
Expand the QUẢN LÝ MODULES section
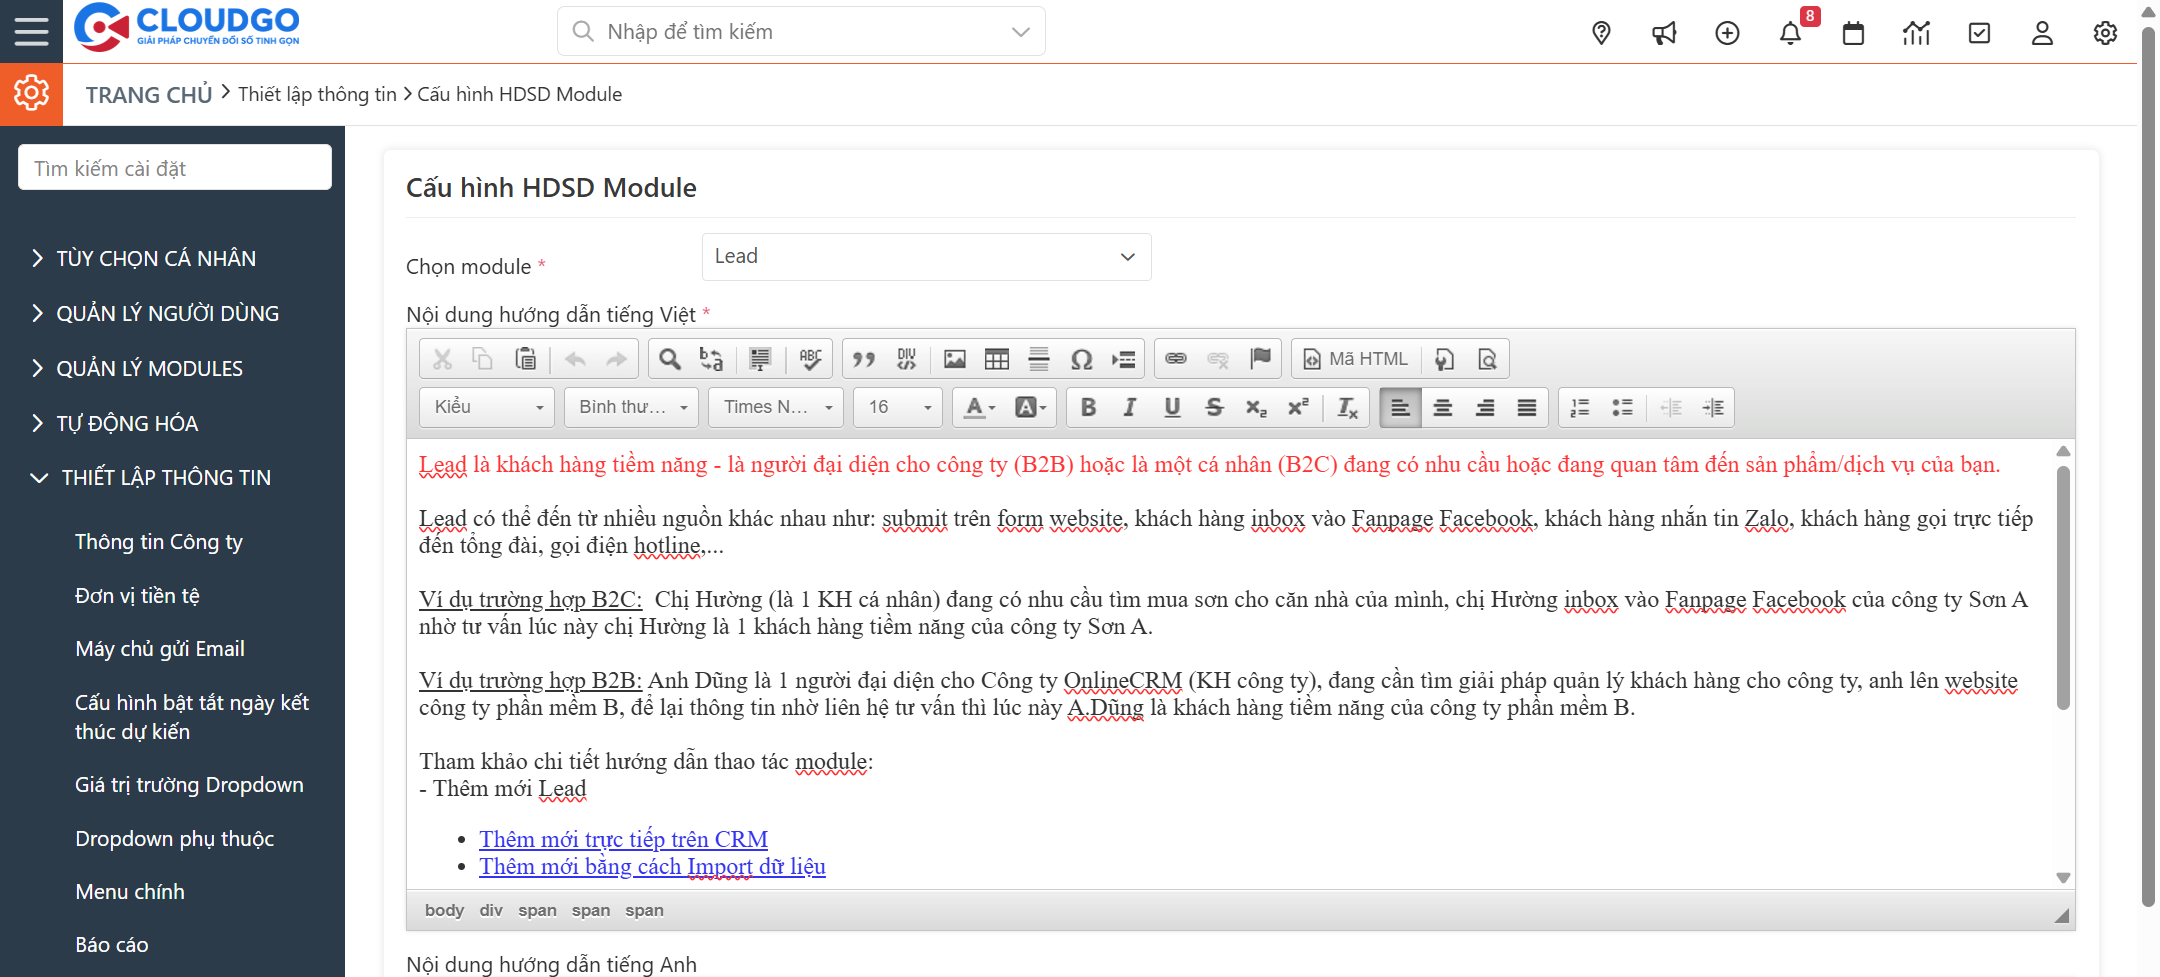pos(148,368)
